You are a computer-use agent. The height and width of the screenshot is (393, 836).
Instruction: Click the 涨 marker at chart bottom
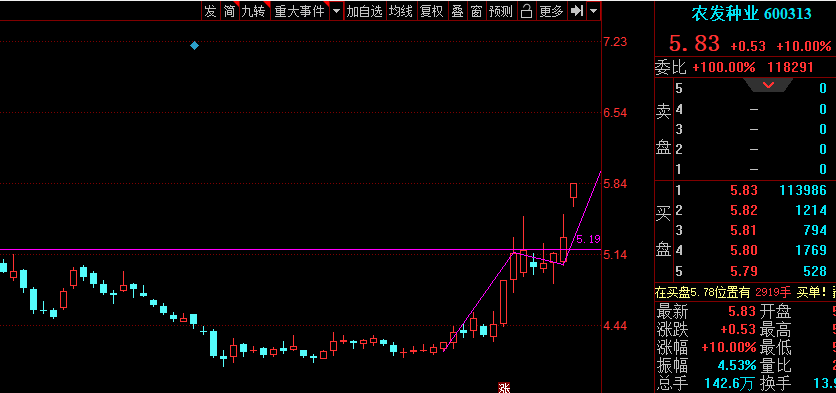click(504, 388)
